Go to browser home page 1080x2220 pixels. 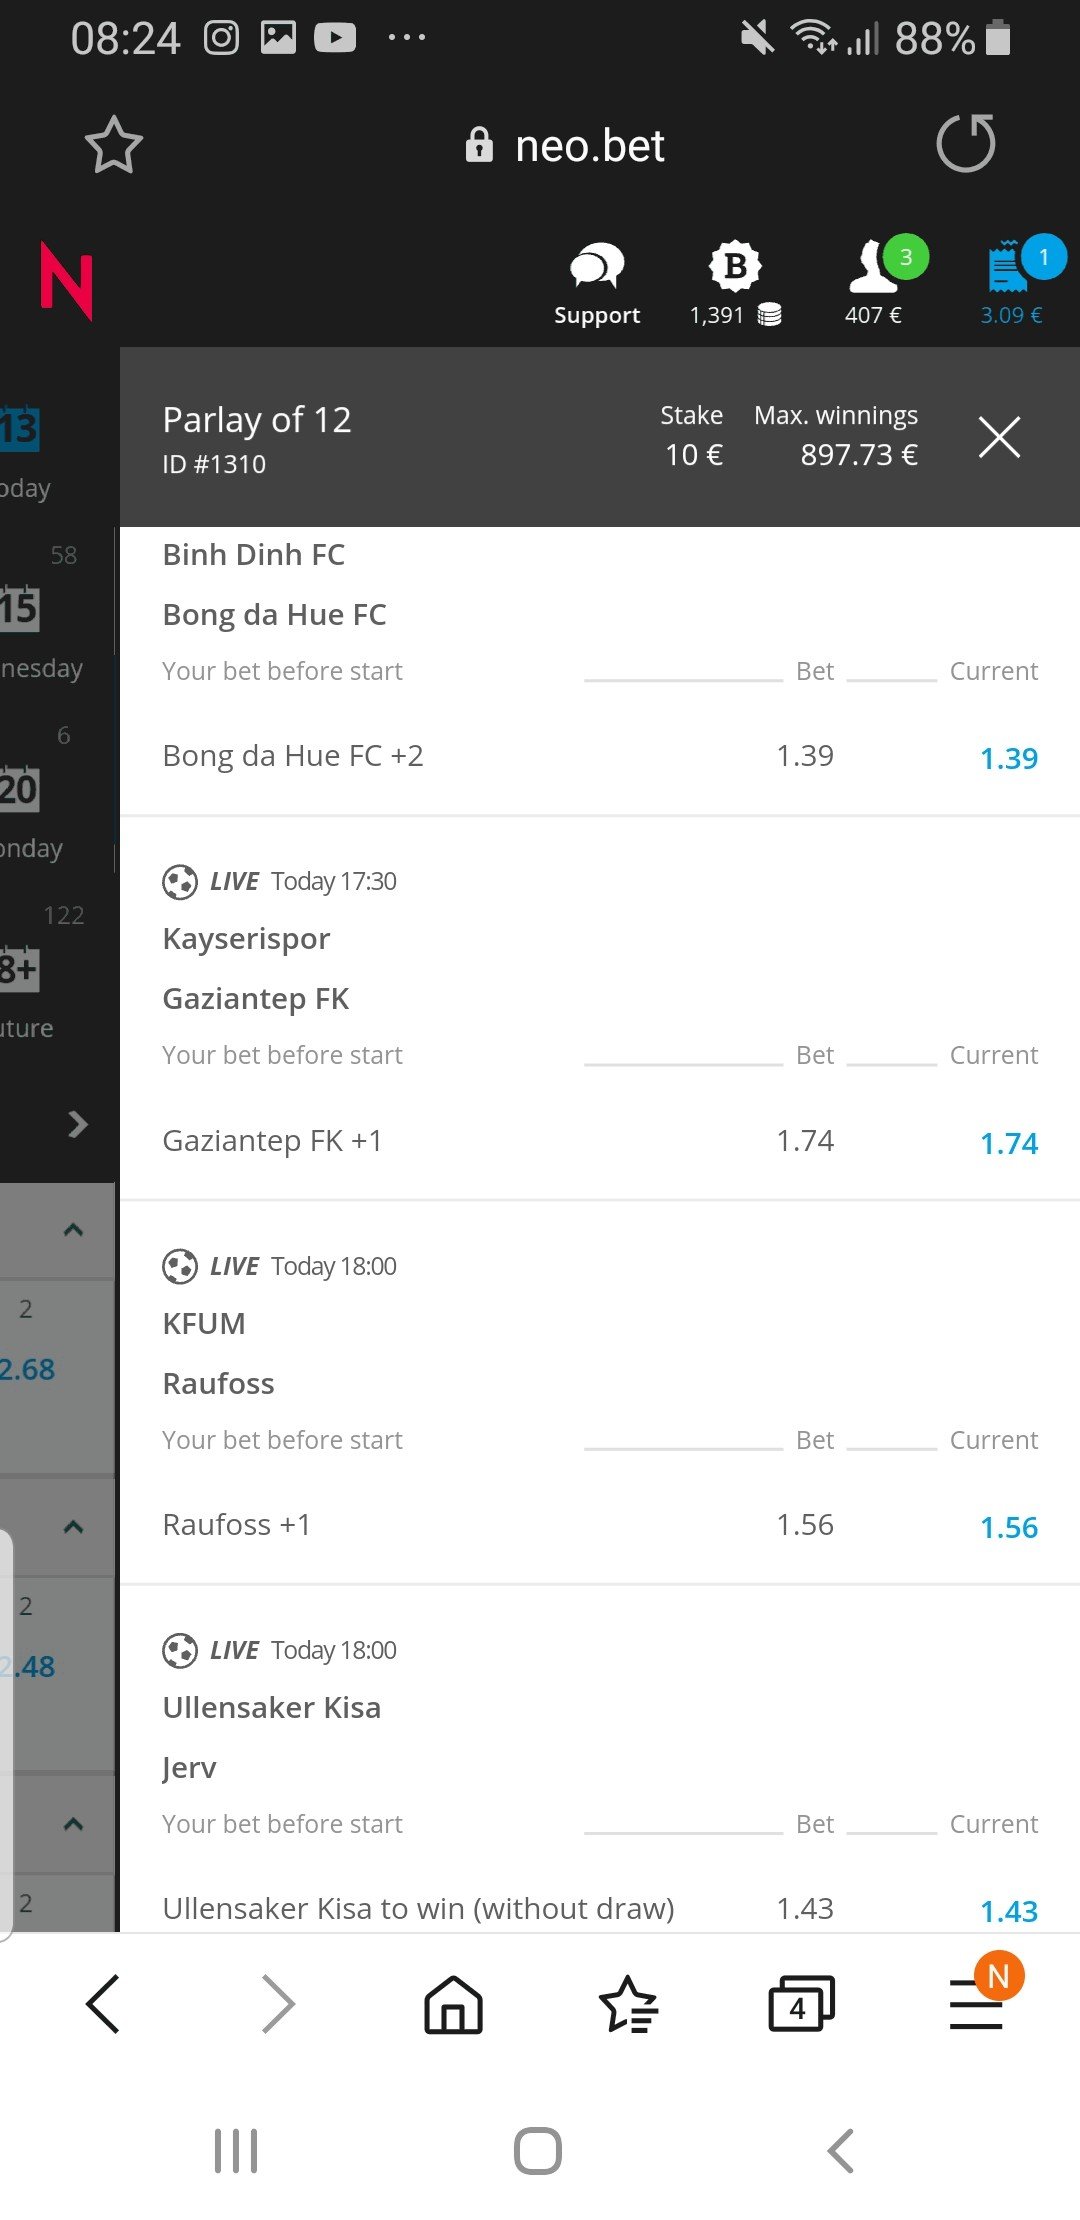point(453,2004)
